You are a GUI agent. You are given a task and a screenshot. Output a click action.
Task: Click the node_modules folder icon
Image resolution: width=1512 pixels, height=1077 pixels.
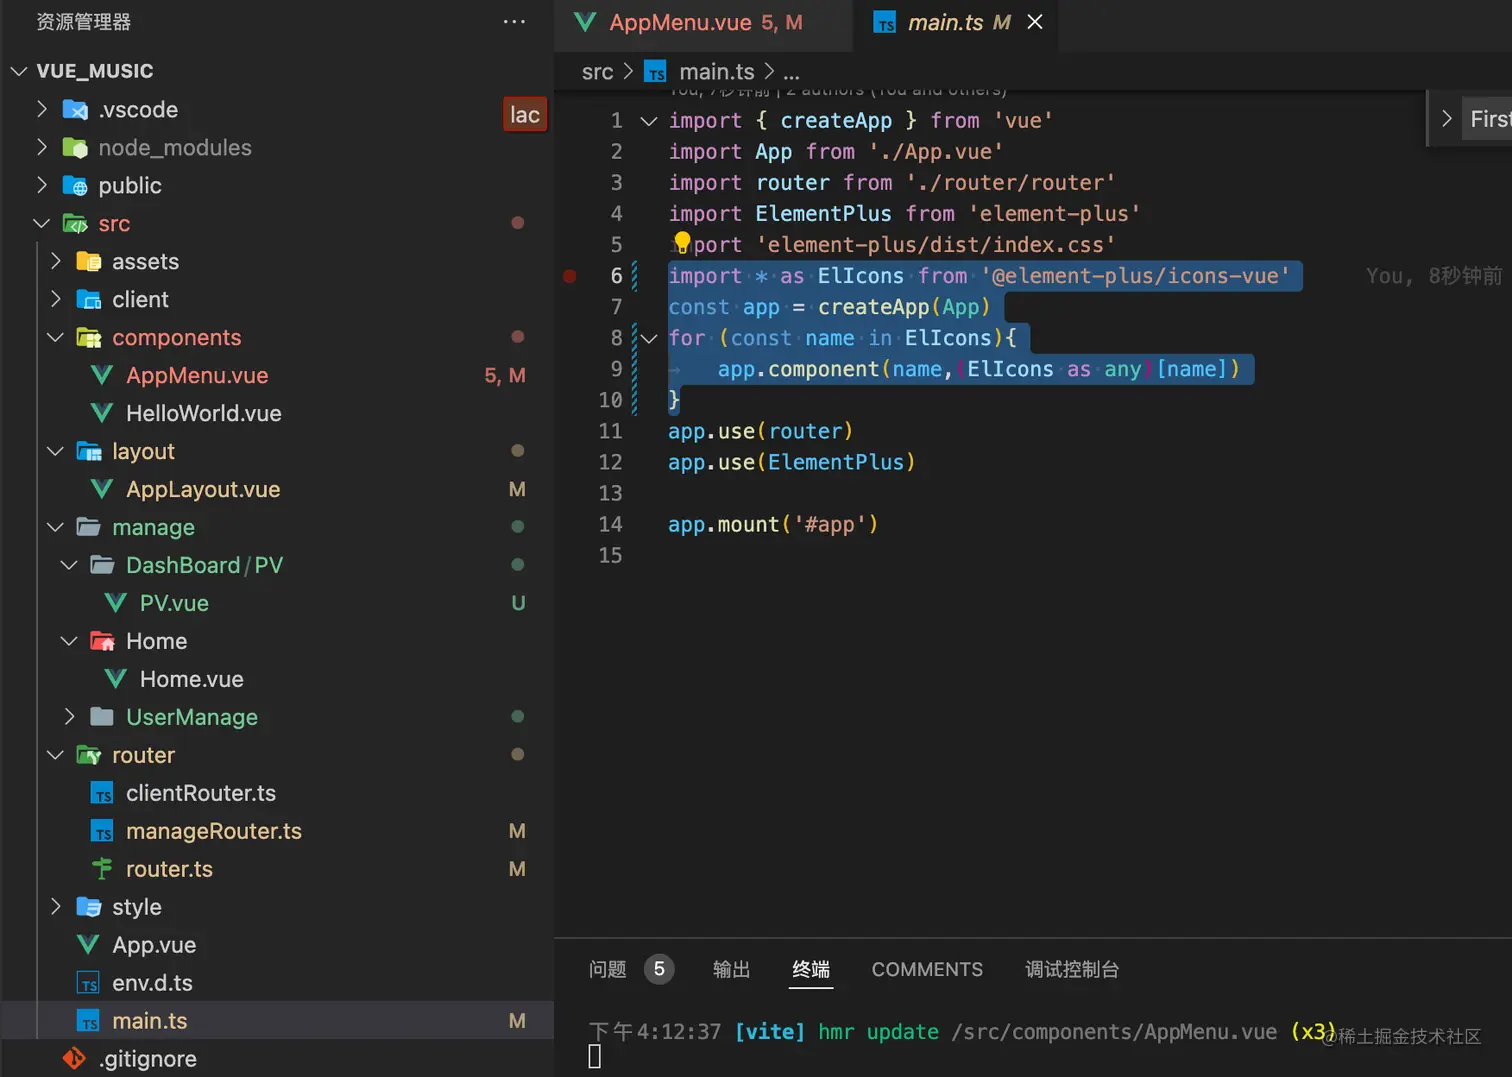pyautogui.click(x=75, y=148)
